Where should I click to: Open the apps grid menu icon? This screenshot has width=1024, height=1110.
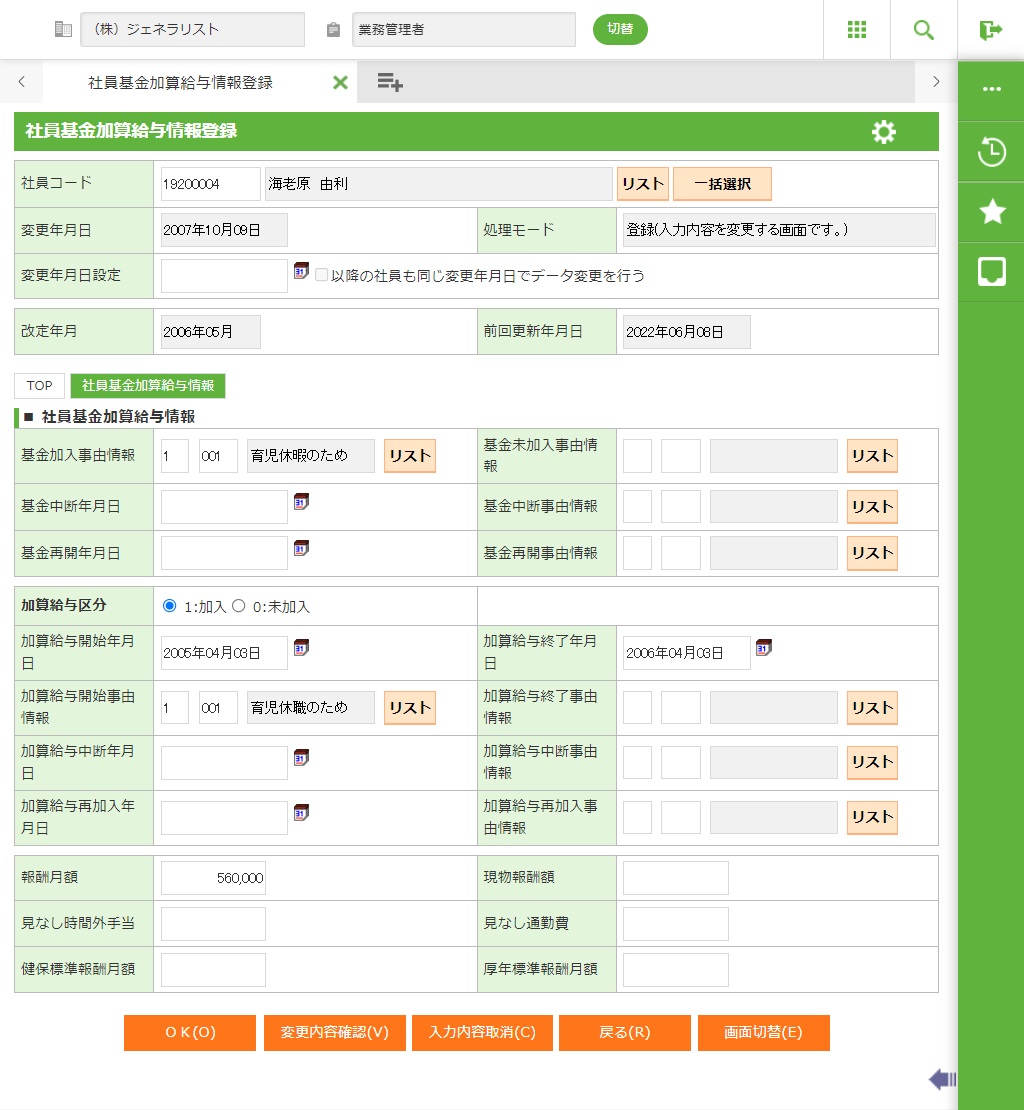point(856,29)
